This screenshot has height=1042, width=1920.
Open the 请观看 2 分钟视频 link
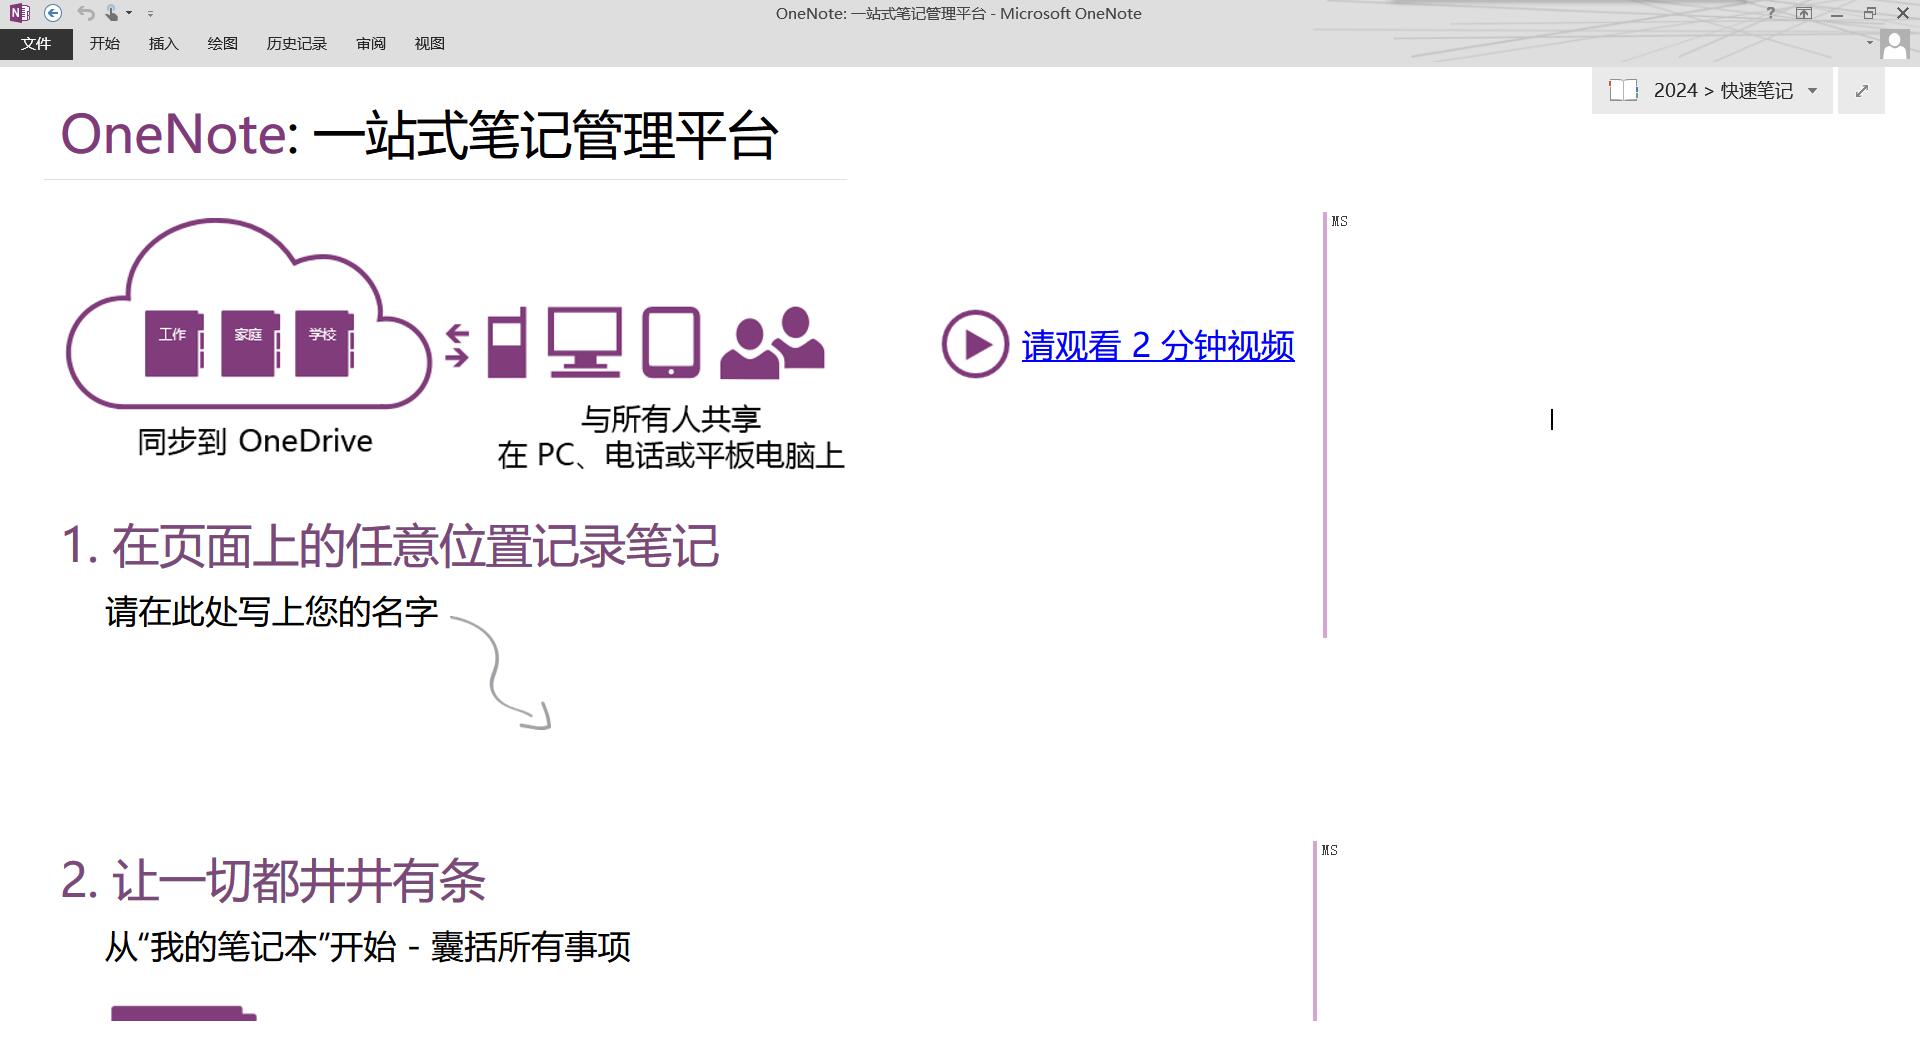(1157, 346)
